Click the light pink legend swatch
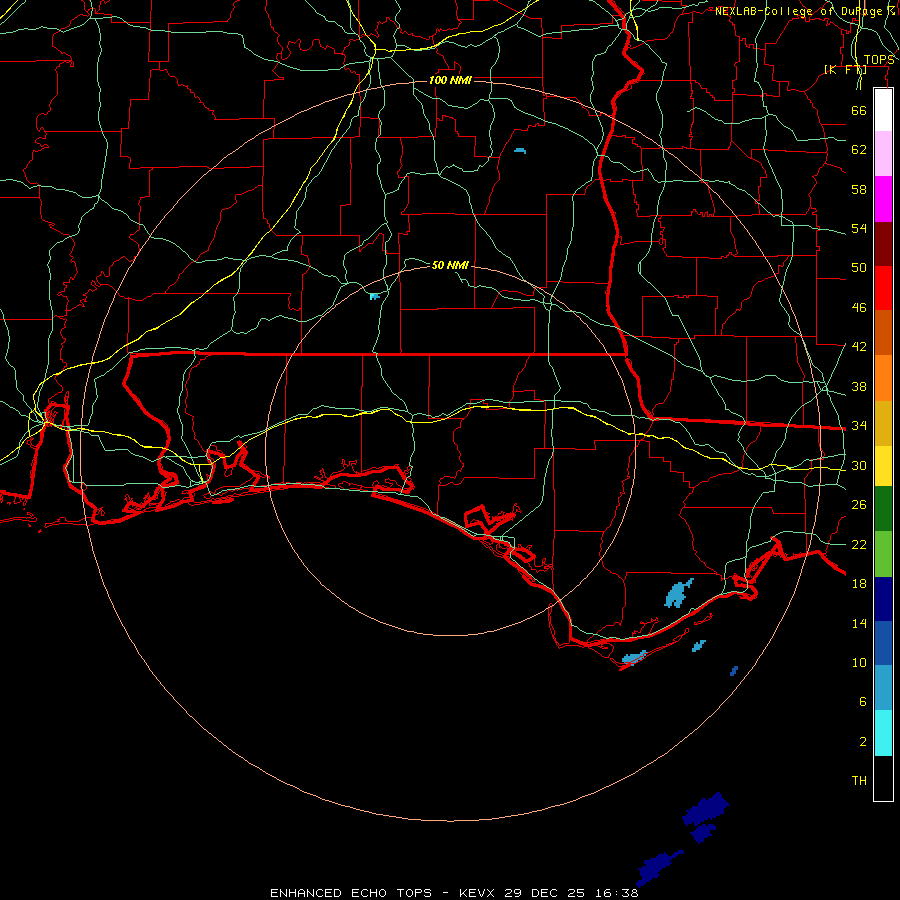The height and width of the screenshot is (900, 900). [x=883, y=154]
